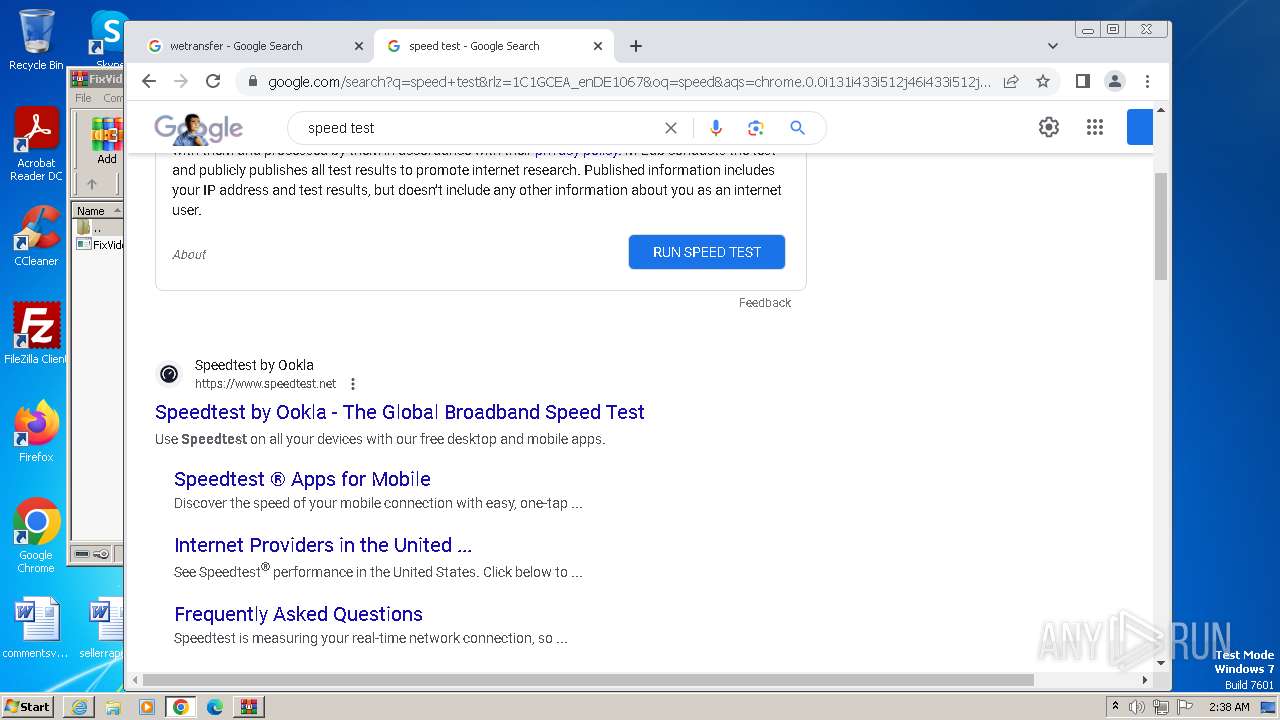Viewport: 1280px width, 720px height.
Task: Open Chrome side panel icon
Action: pyautogui.click(x=1082, y=81)
